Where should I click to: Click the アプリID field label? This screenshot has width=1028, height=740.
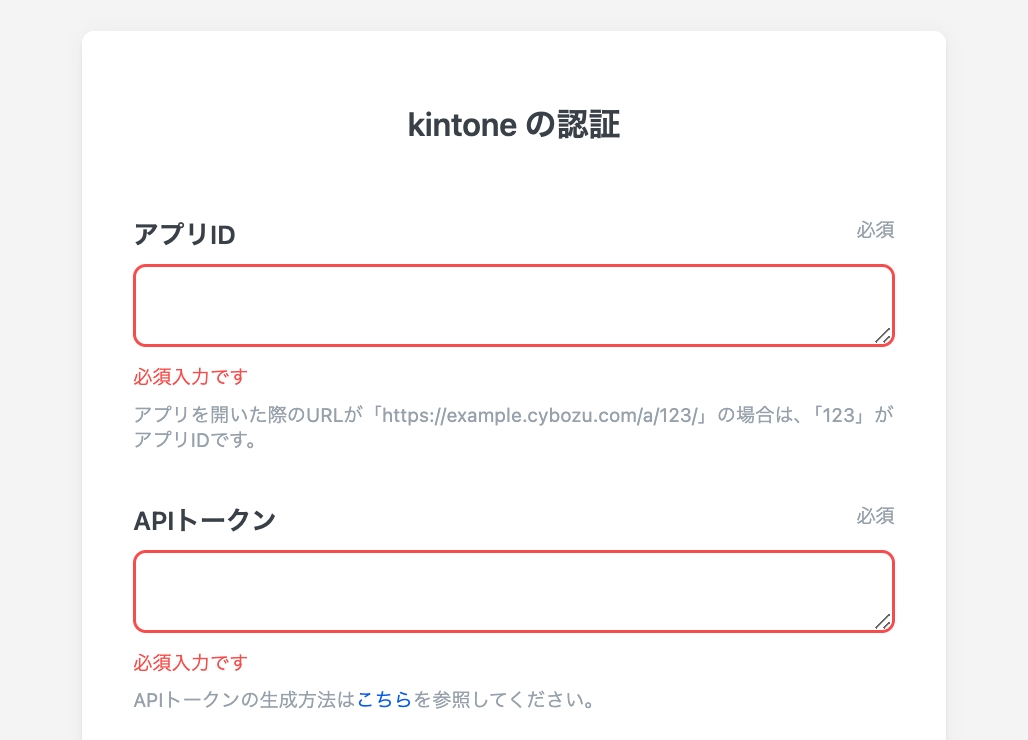(x=185, y=235)
